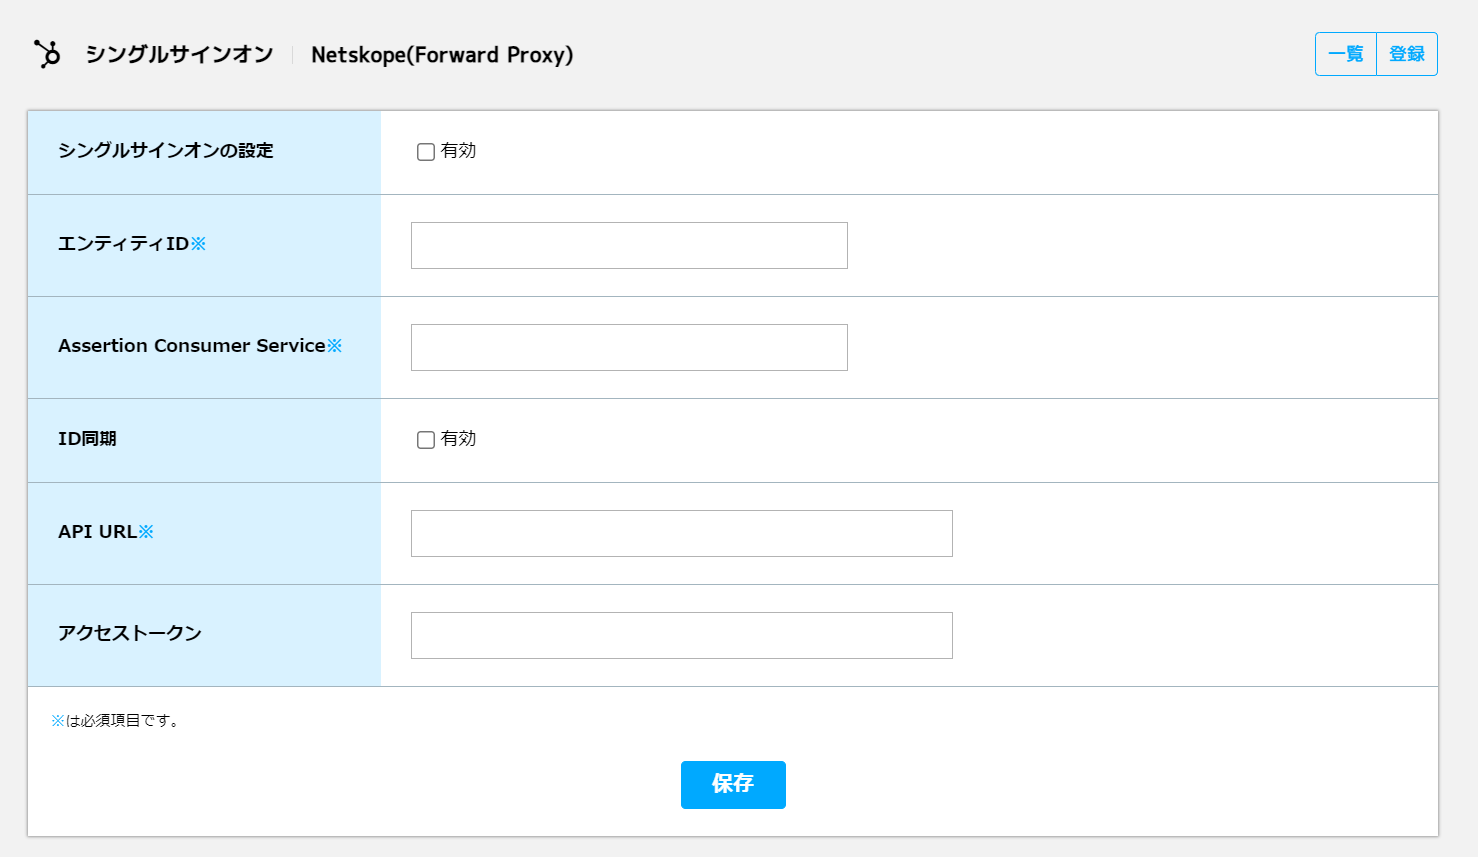
Task: Focus the Assertion Consumer Service input field
Action: (629, 347)
